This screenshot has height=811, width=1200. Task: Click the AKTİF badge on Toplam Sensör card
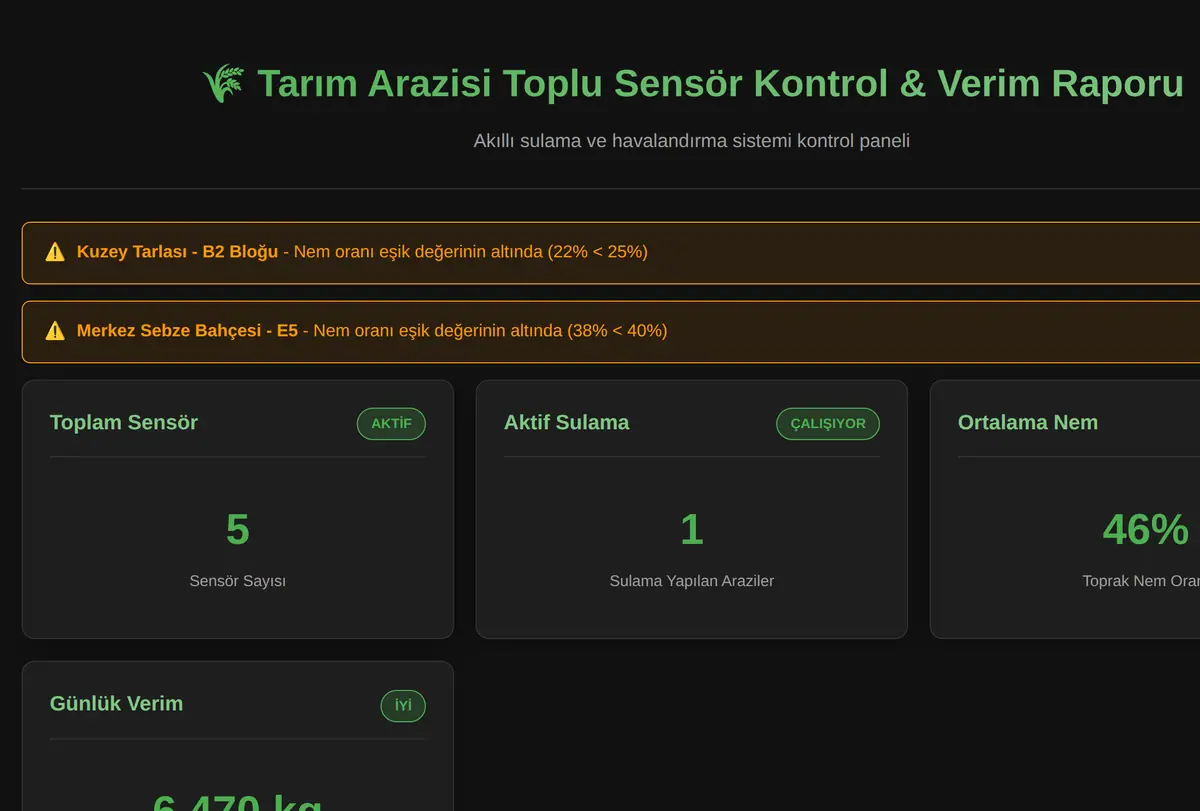[x=391, y=424]
